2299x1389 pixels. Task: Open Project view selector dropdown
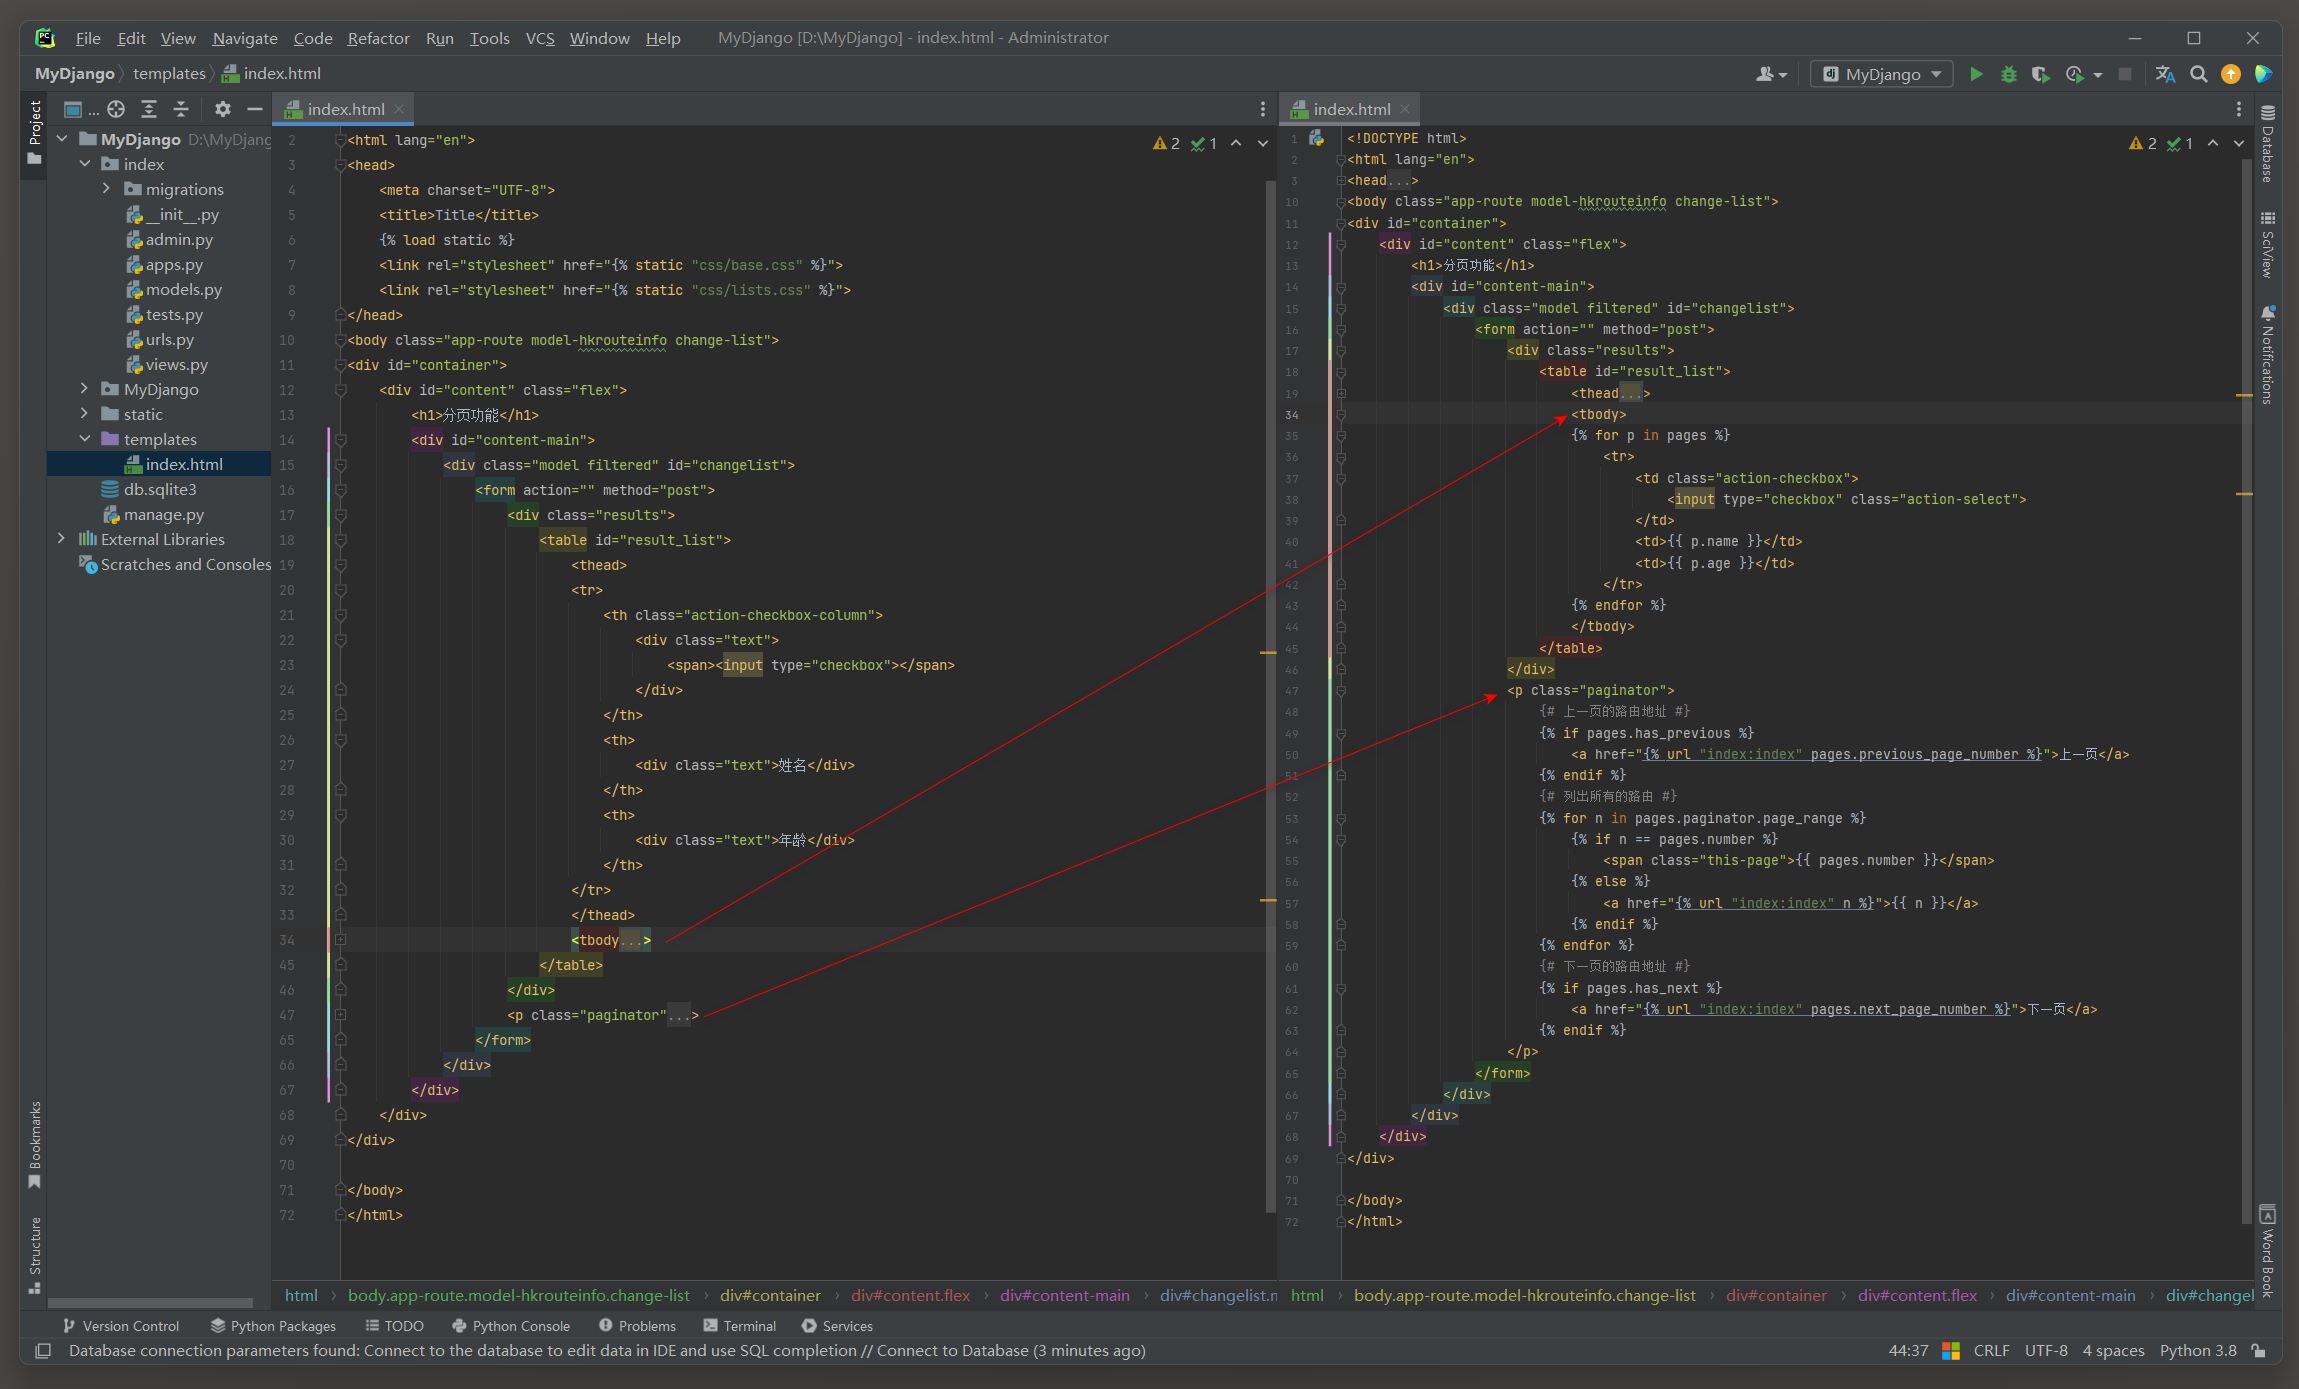80,109
